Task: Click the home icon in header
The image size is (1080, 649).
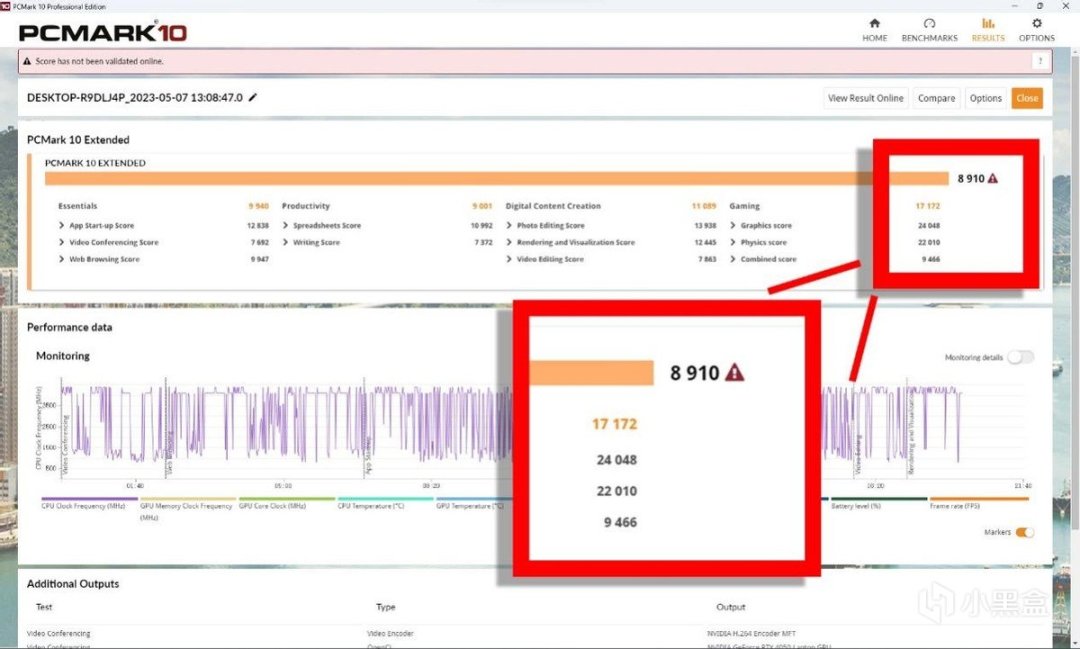Action: tap(874, 23)
